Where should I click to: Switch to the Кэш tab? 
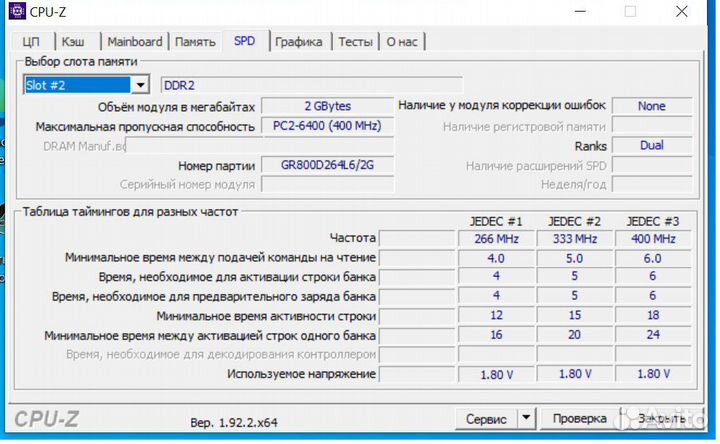click(x=73, y=42)
